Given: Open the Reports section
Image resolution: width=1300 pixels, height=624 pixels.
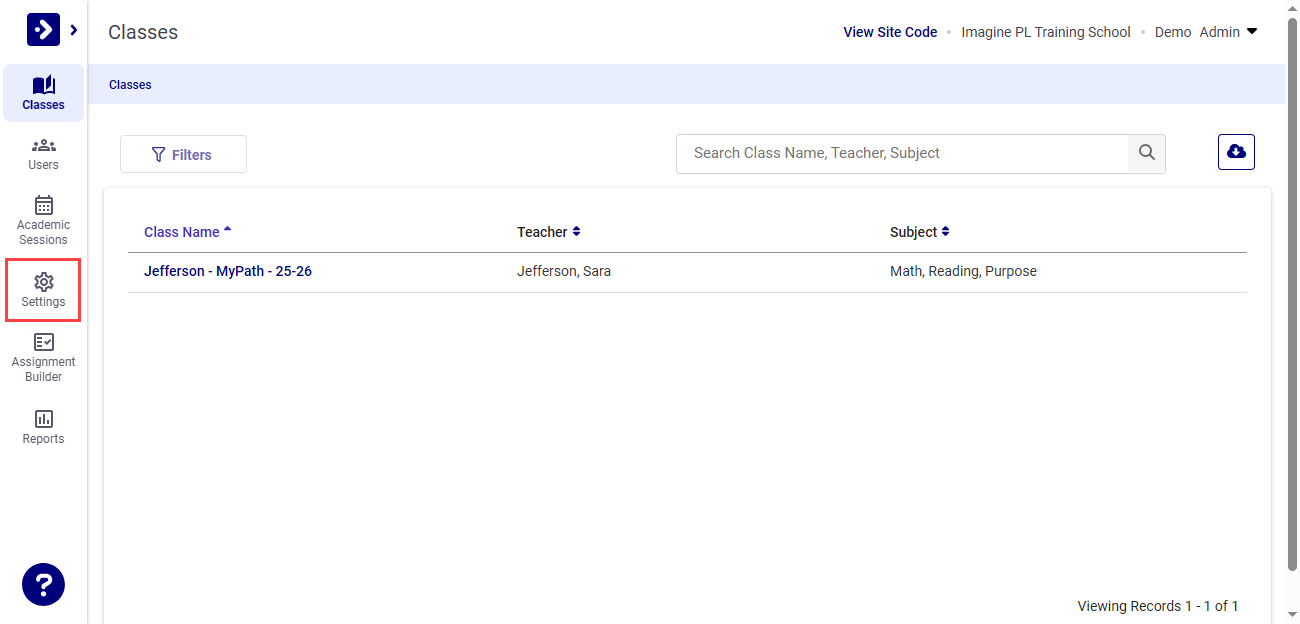Looking at the screenshot, I should pyautogui.click(x=43, y=427).
